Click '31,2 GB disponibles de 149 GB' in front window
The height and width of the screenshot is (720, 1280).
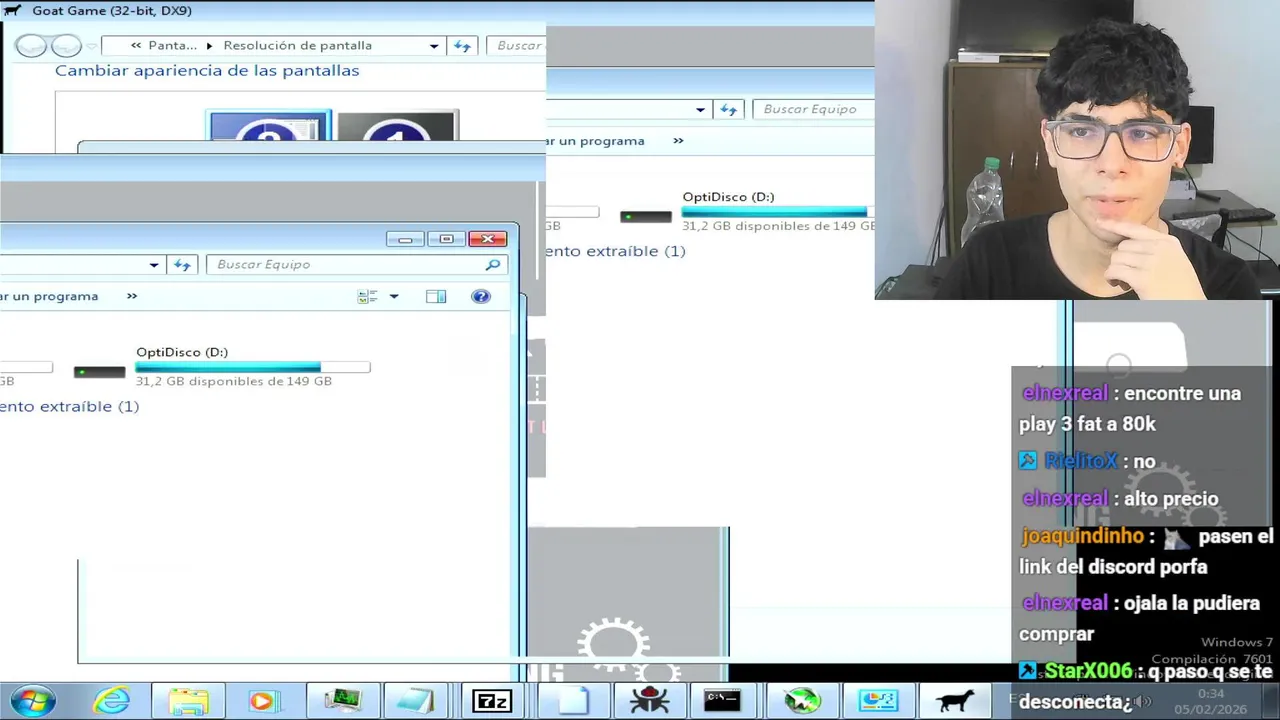[x=234, y=381]
